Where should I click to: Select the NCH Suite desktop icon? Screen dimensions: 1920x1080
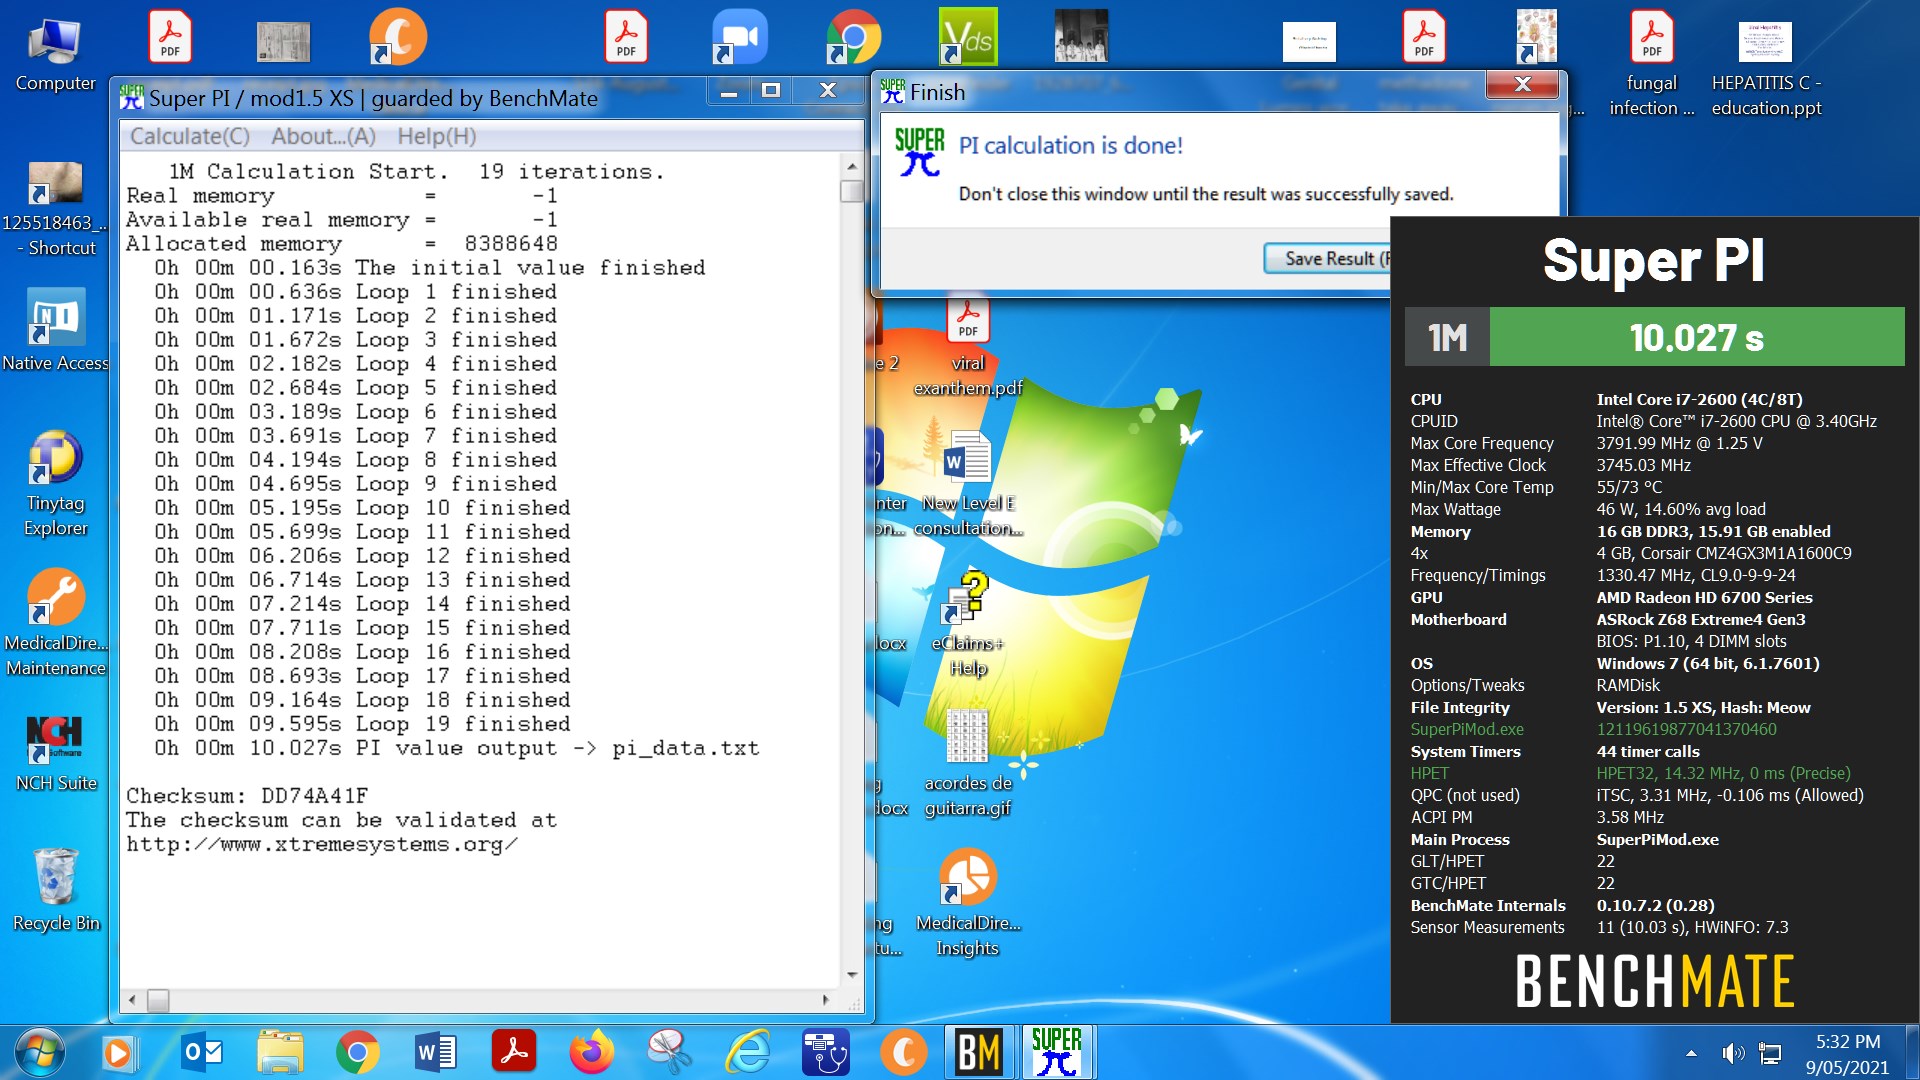click(x=56, y=753)
